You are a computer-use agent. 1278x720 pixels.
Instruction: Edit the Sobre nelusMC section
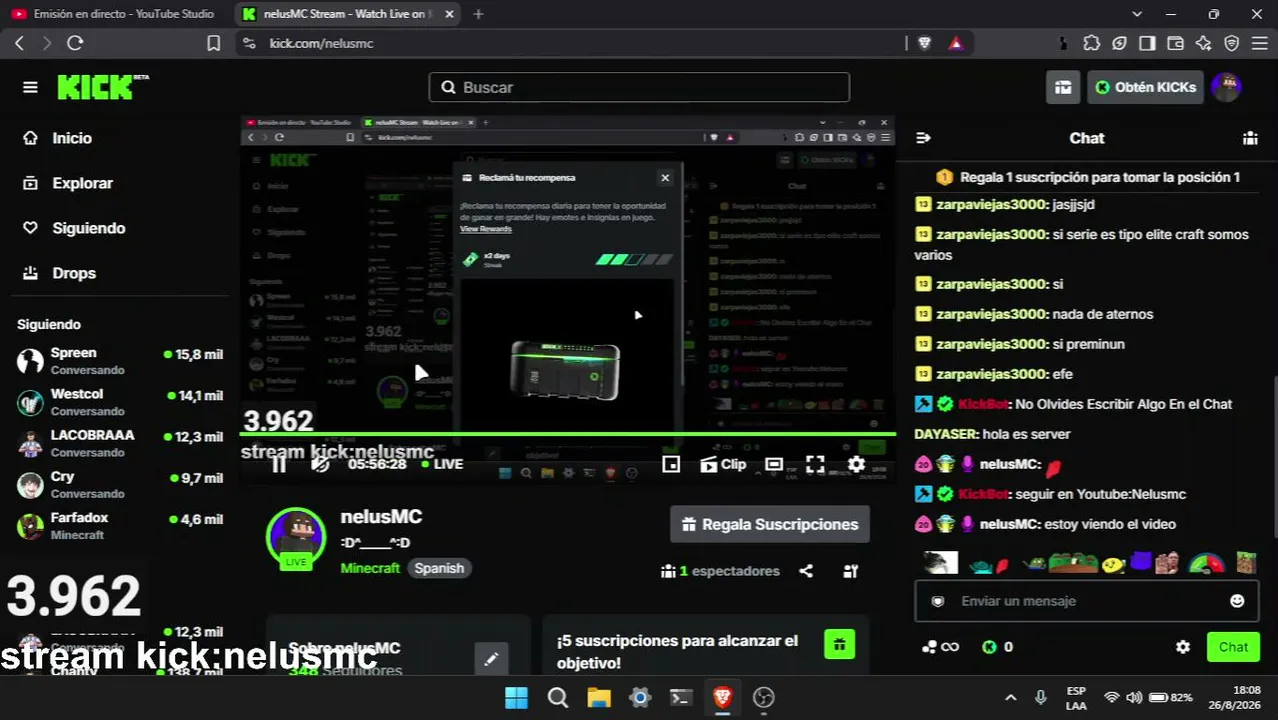coord(491,659)
